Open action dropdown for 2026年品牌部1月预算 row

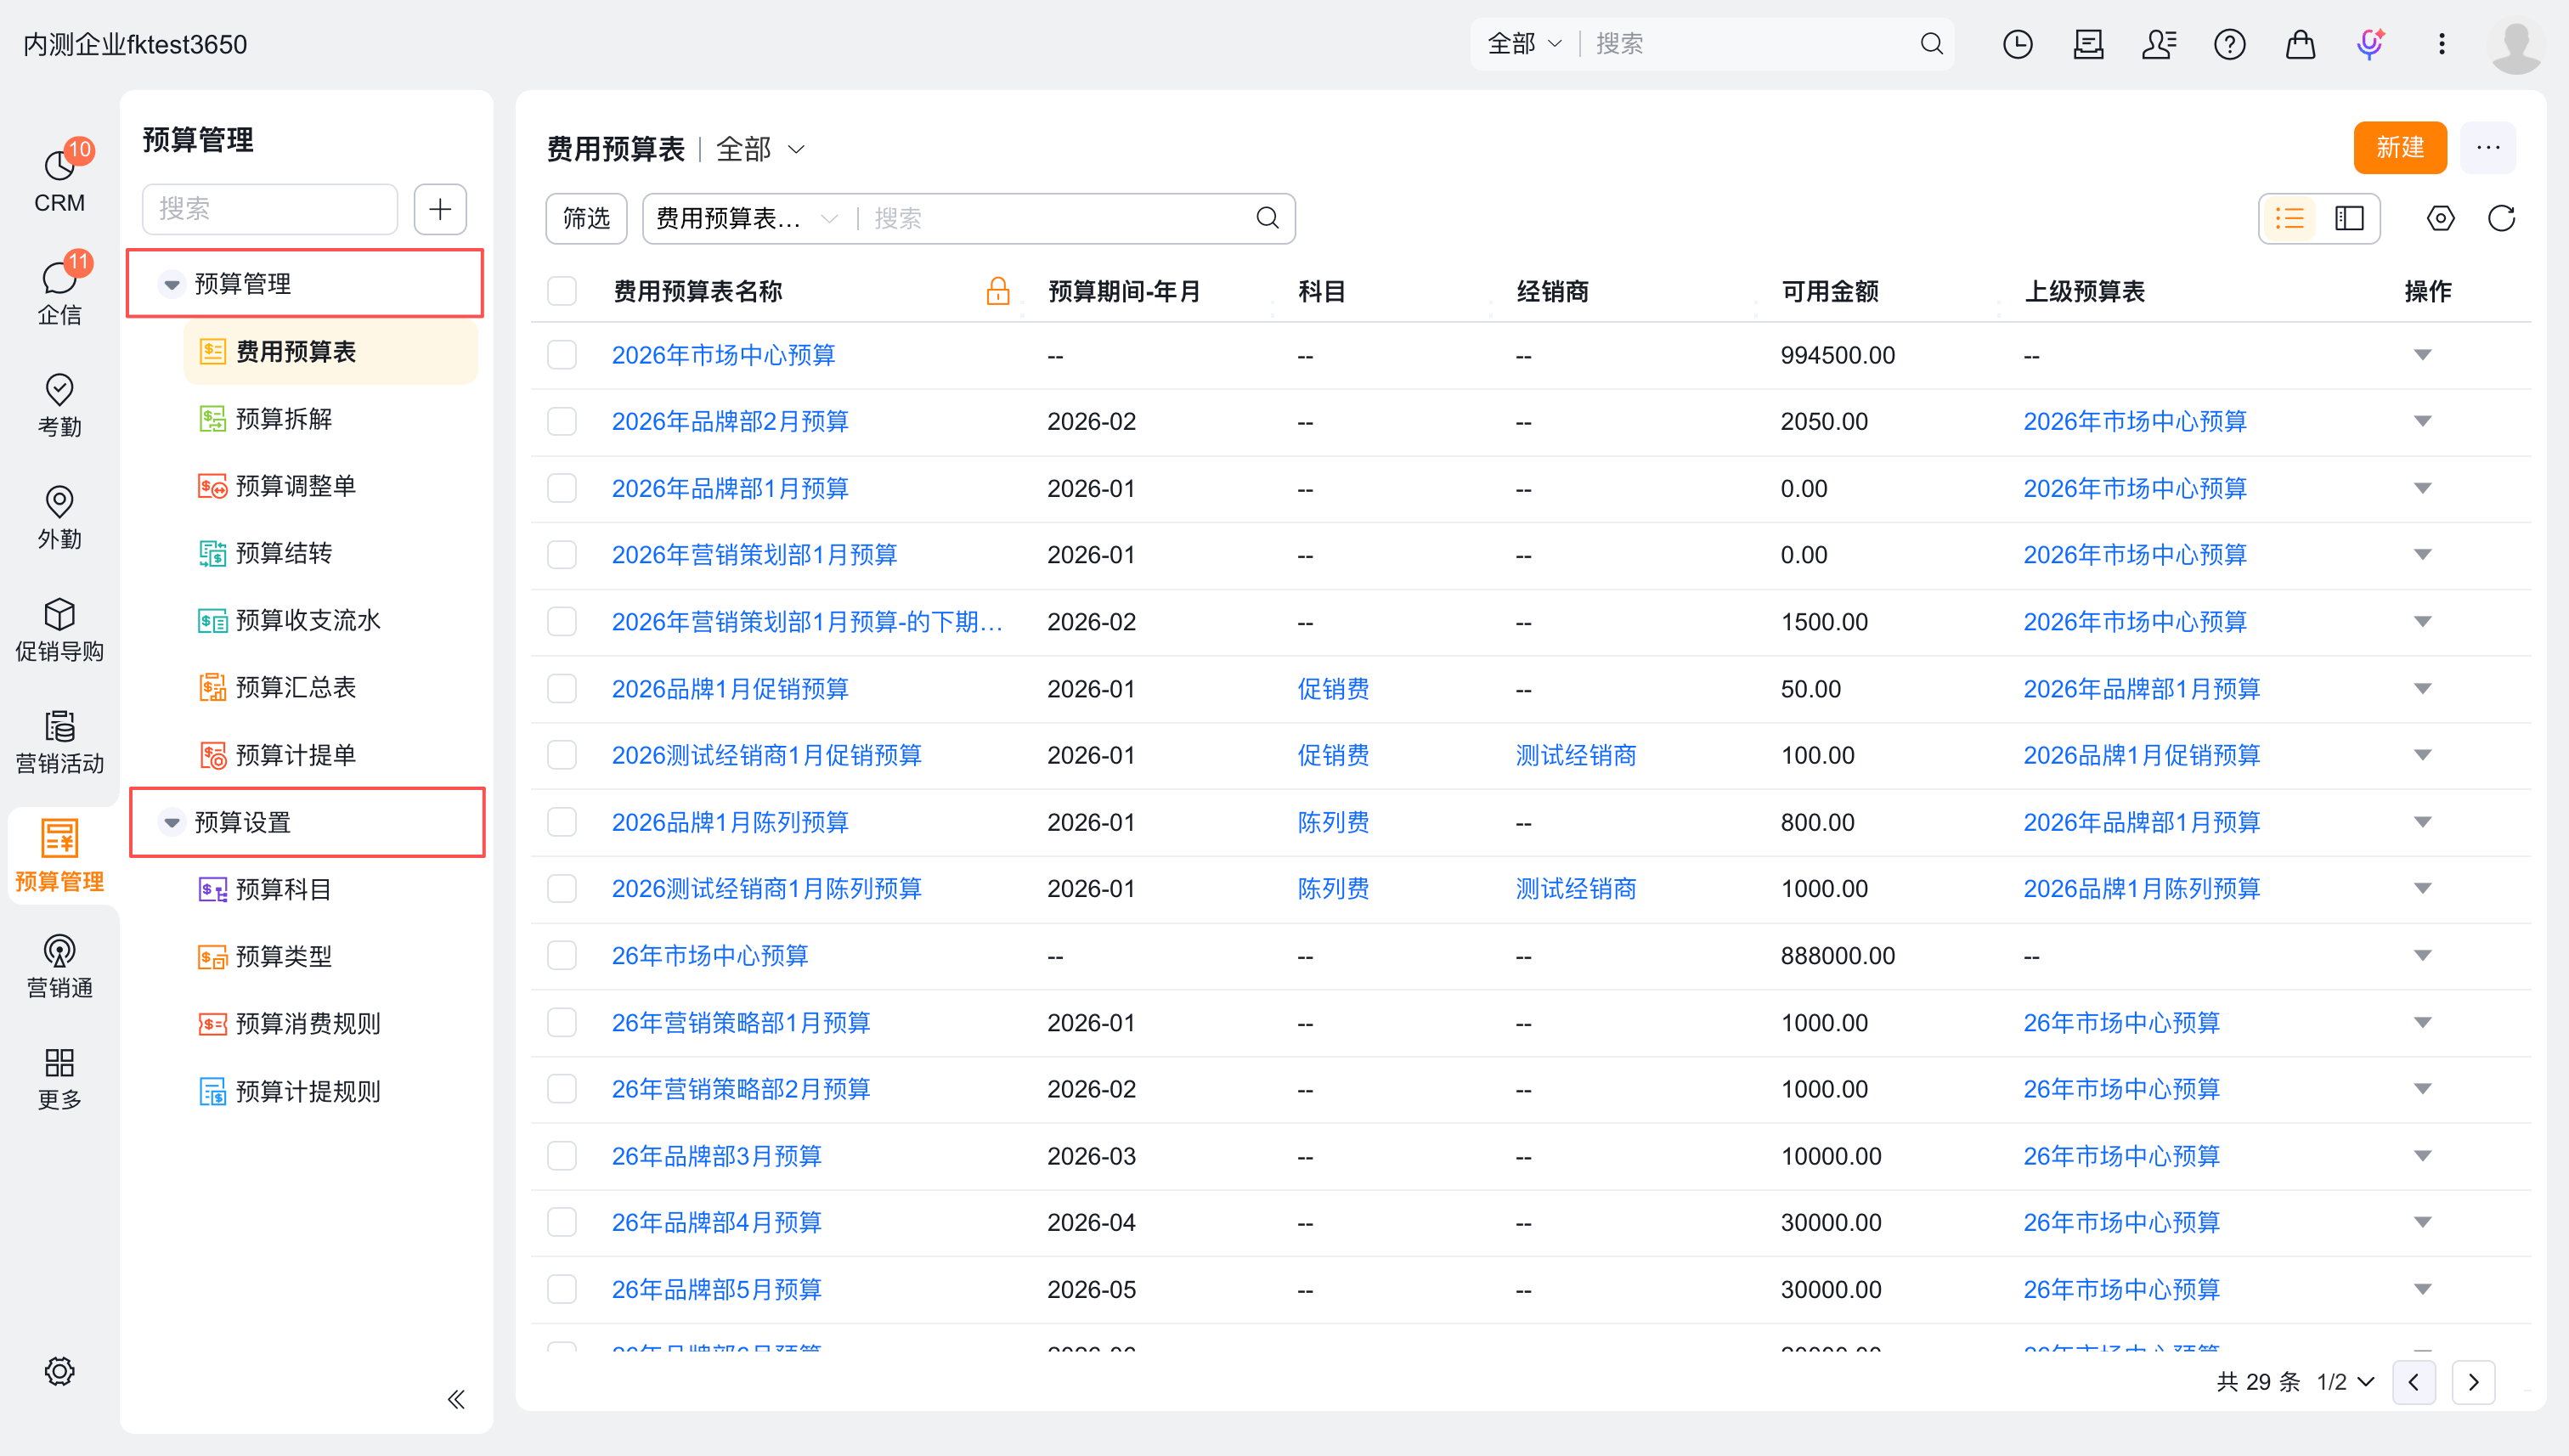[2422, 488]
